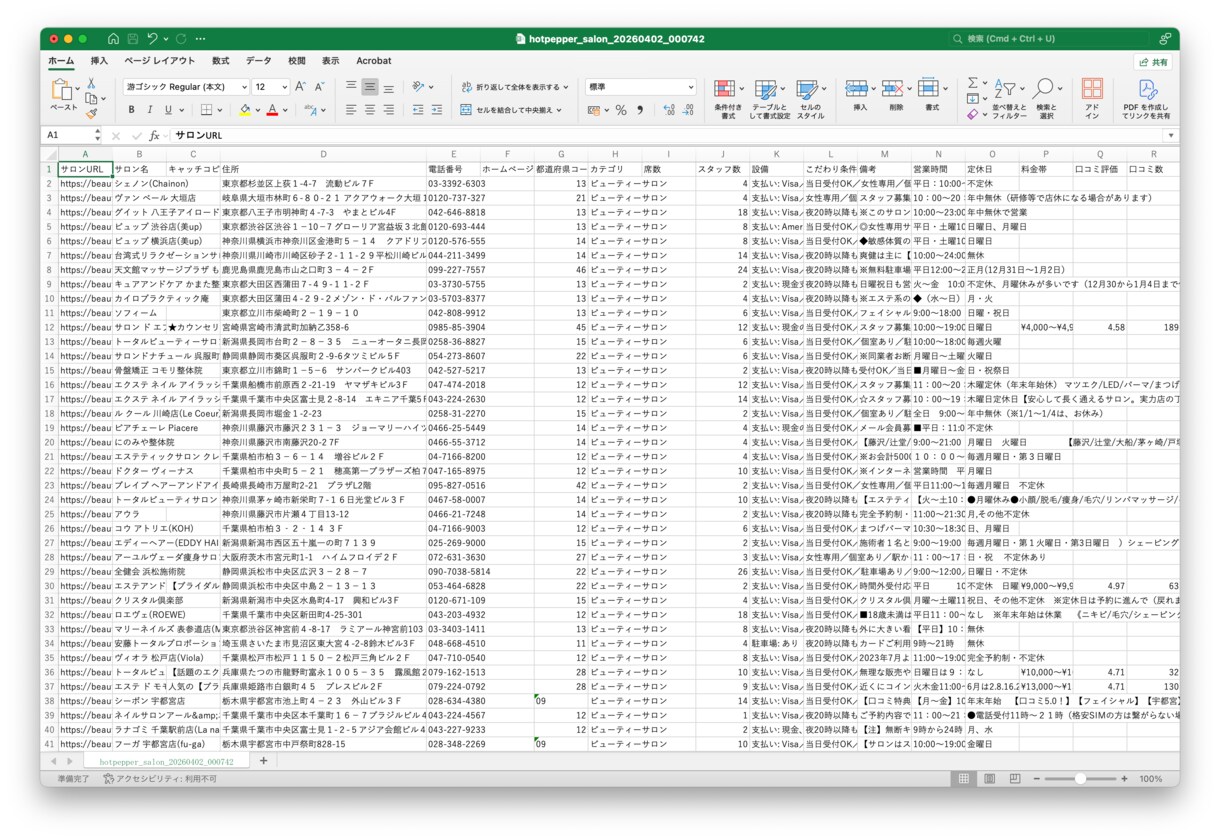The image size is (1220, 840).
Task: Click the increase font size icon
Action: (302, 87)
